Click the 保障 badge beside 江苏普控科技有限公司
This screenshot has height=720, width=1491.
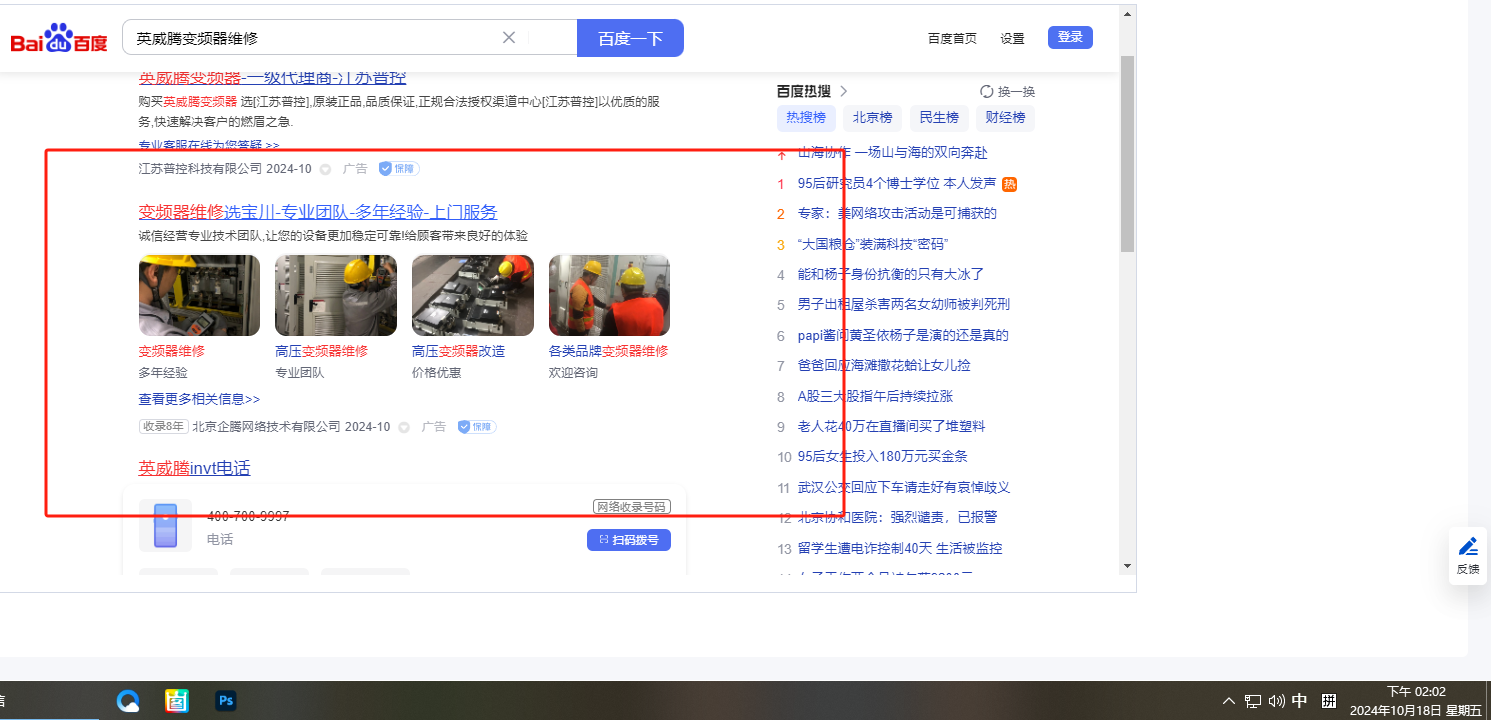(398, 169)
